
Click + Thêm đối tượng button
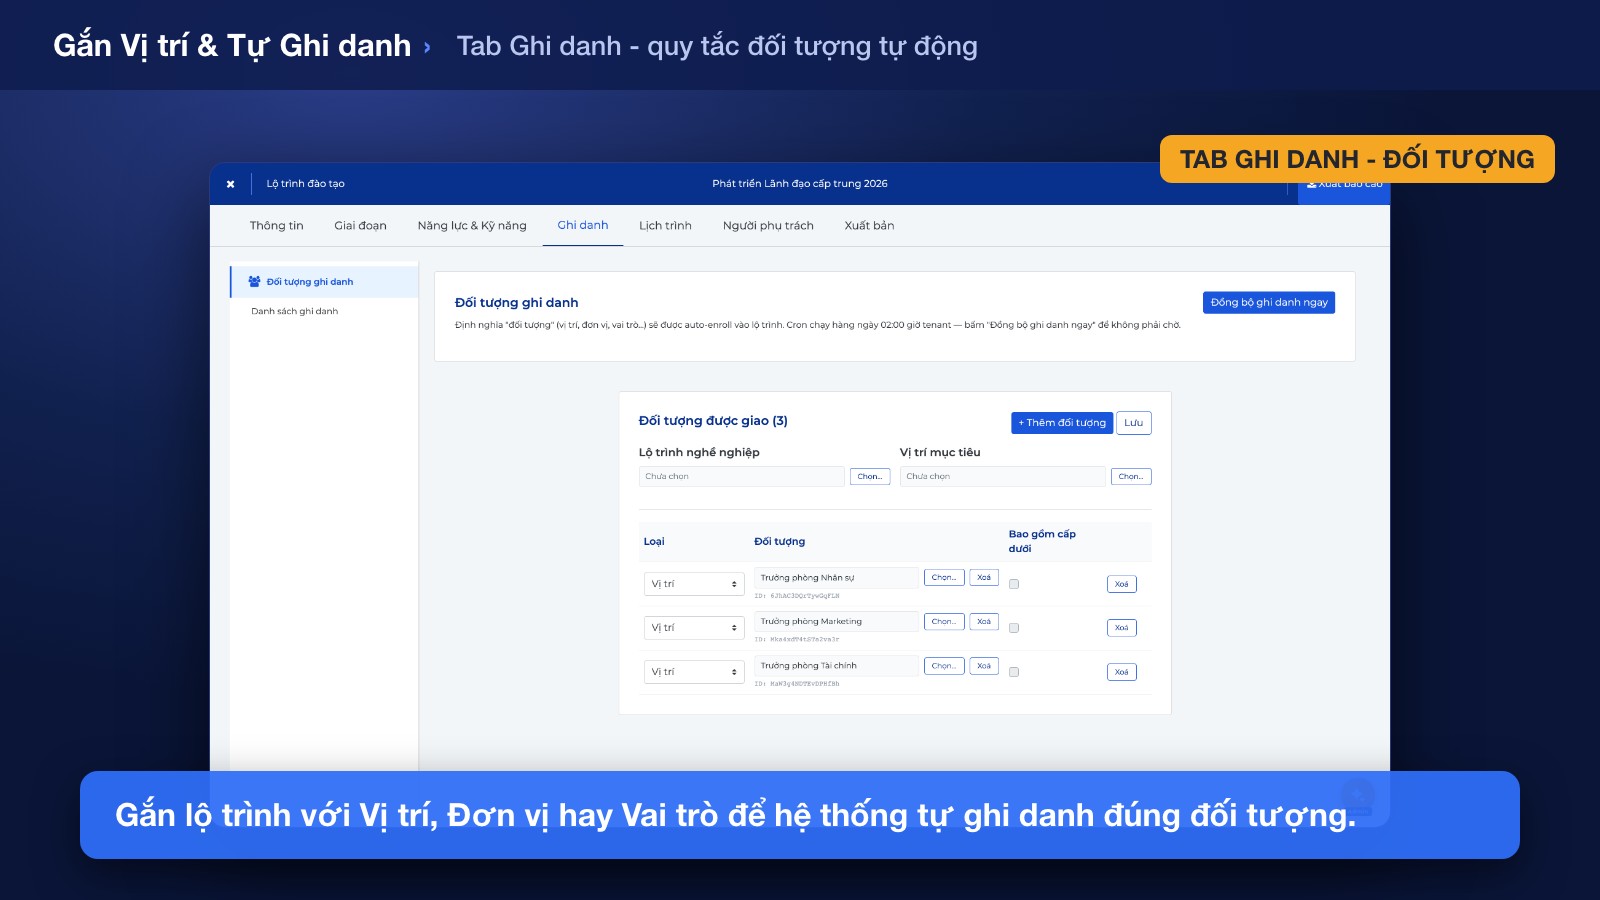tap(1062, 423)
